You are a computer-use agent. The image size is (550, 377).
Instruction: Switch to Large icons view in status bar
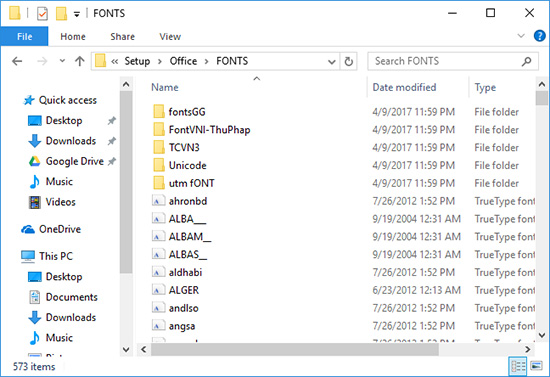pos(536,366)
